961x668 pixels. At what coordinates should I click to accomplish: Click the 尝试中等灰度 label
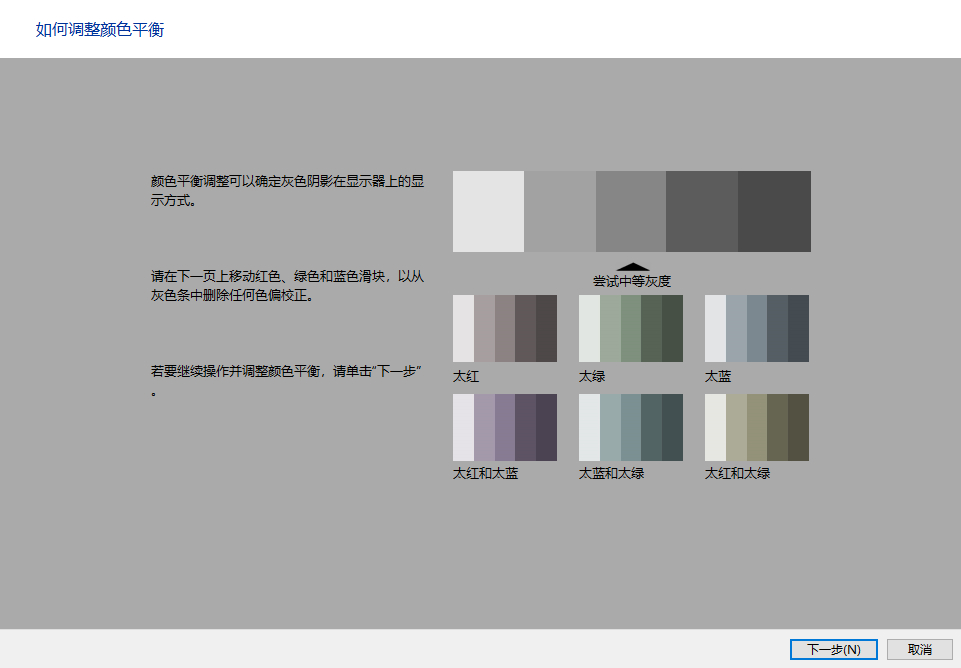(631, 282)
